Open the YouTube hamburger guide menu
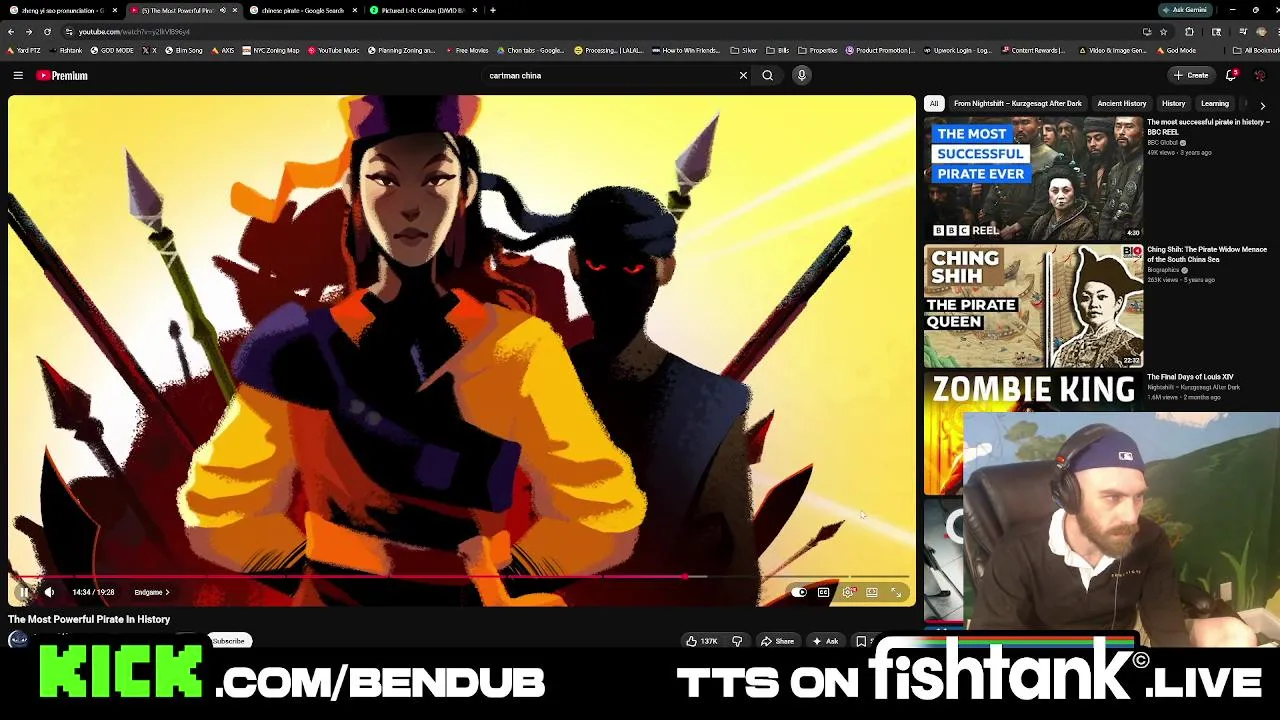 point(18,75)
